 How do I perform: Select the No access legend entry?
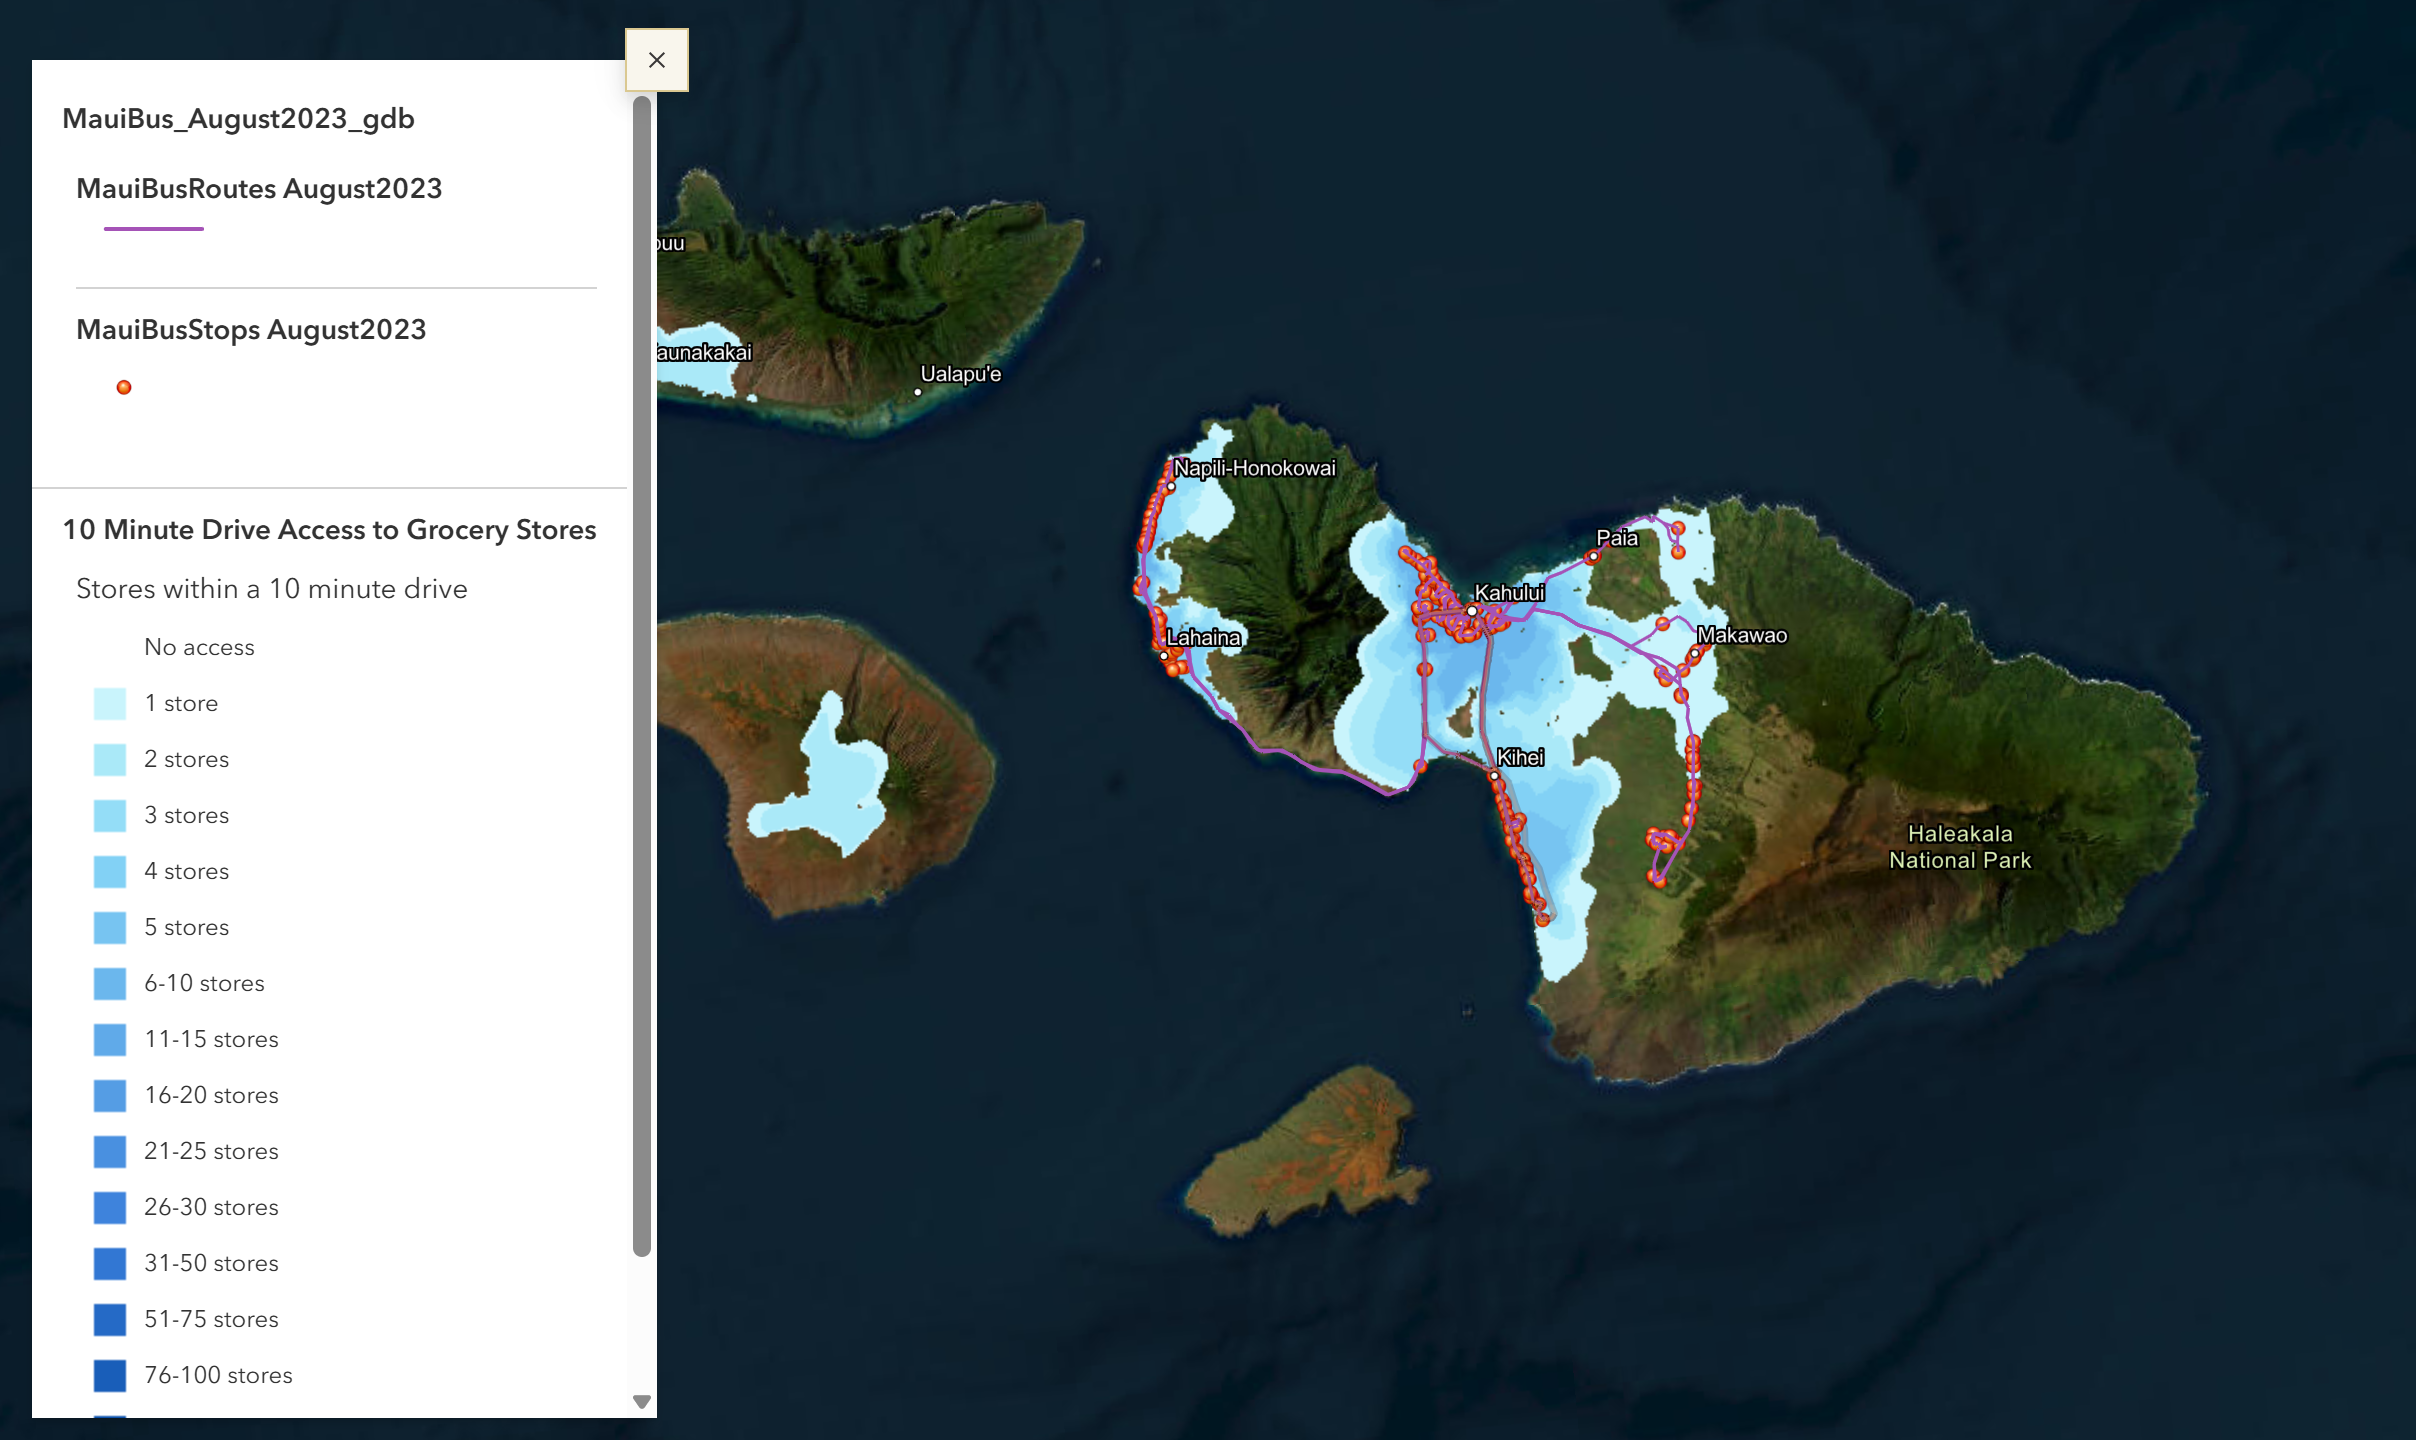coord(199,647)
